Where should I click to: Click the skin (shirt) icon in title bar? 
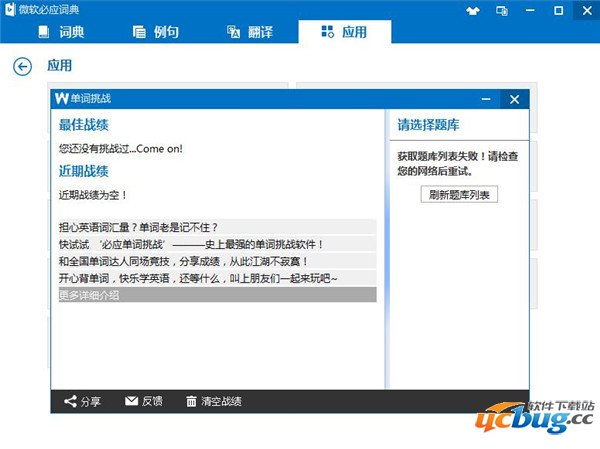(x=473, y=11)
